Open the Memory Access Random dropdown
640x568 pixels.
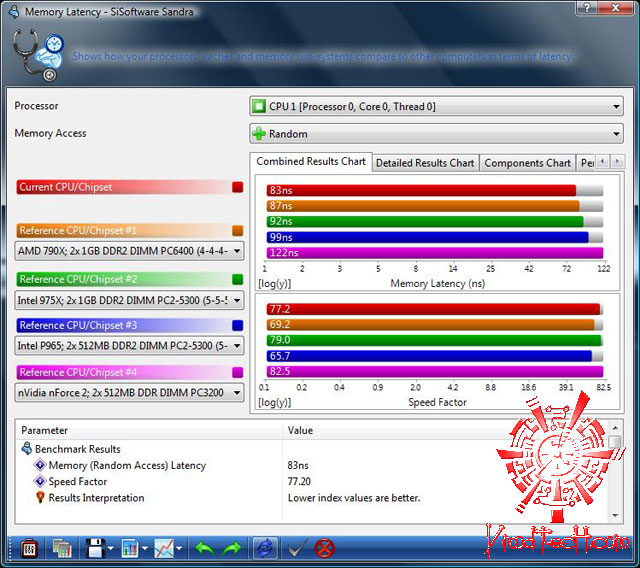[436, 134]
